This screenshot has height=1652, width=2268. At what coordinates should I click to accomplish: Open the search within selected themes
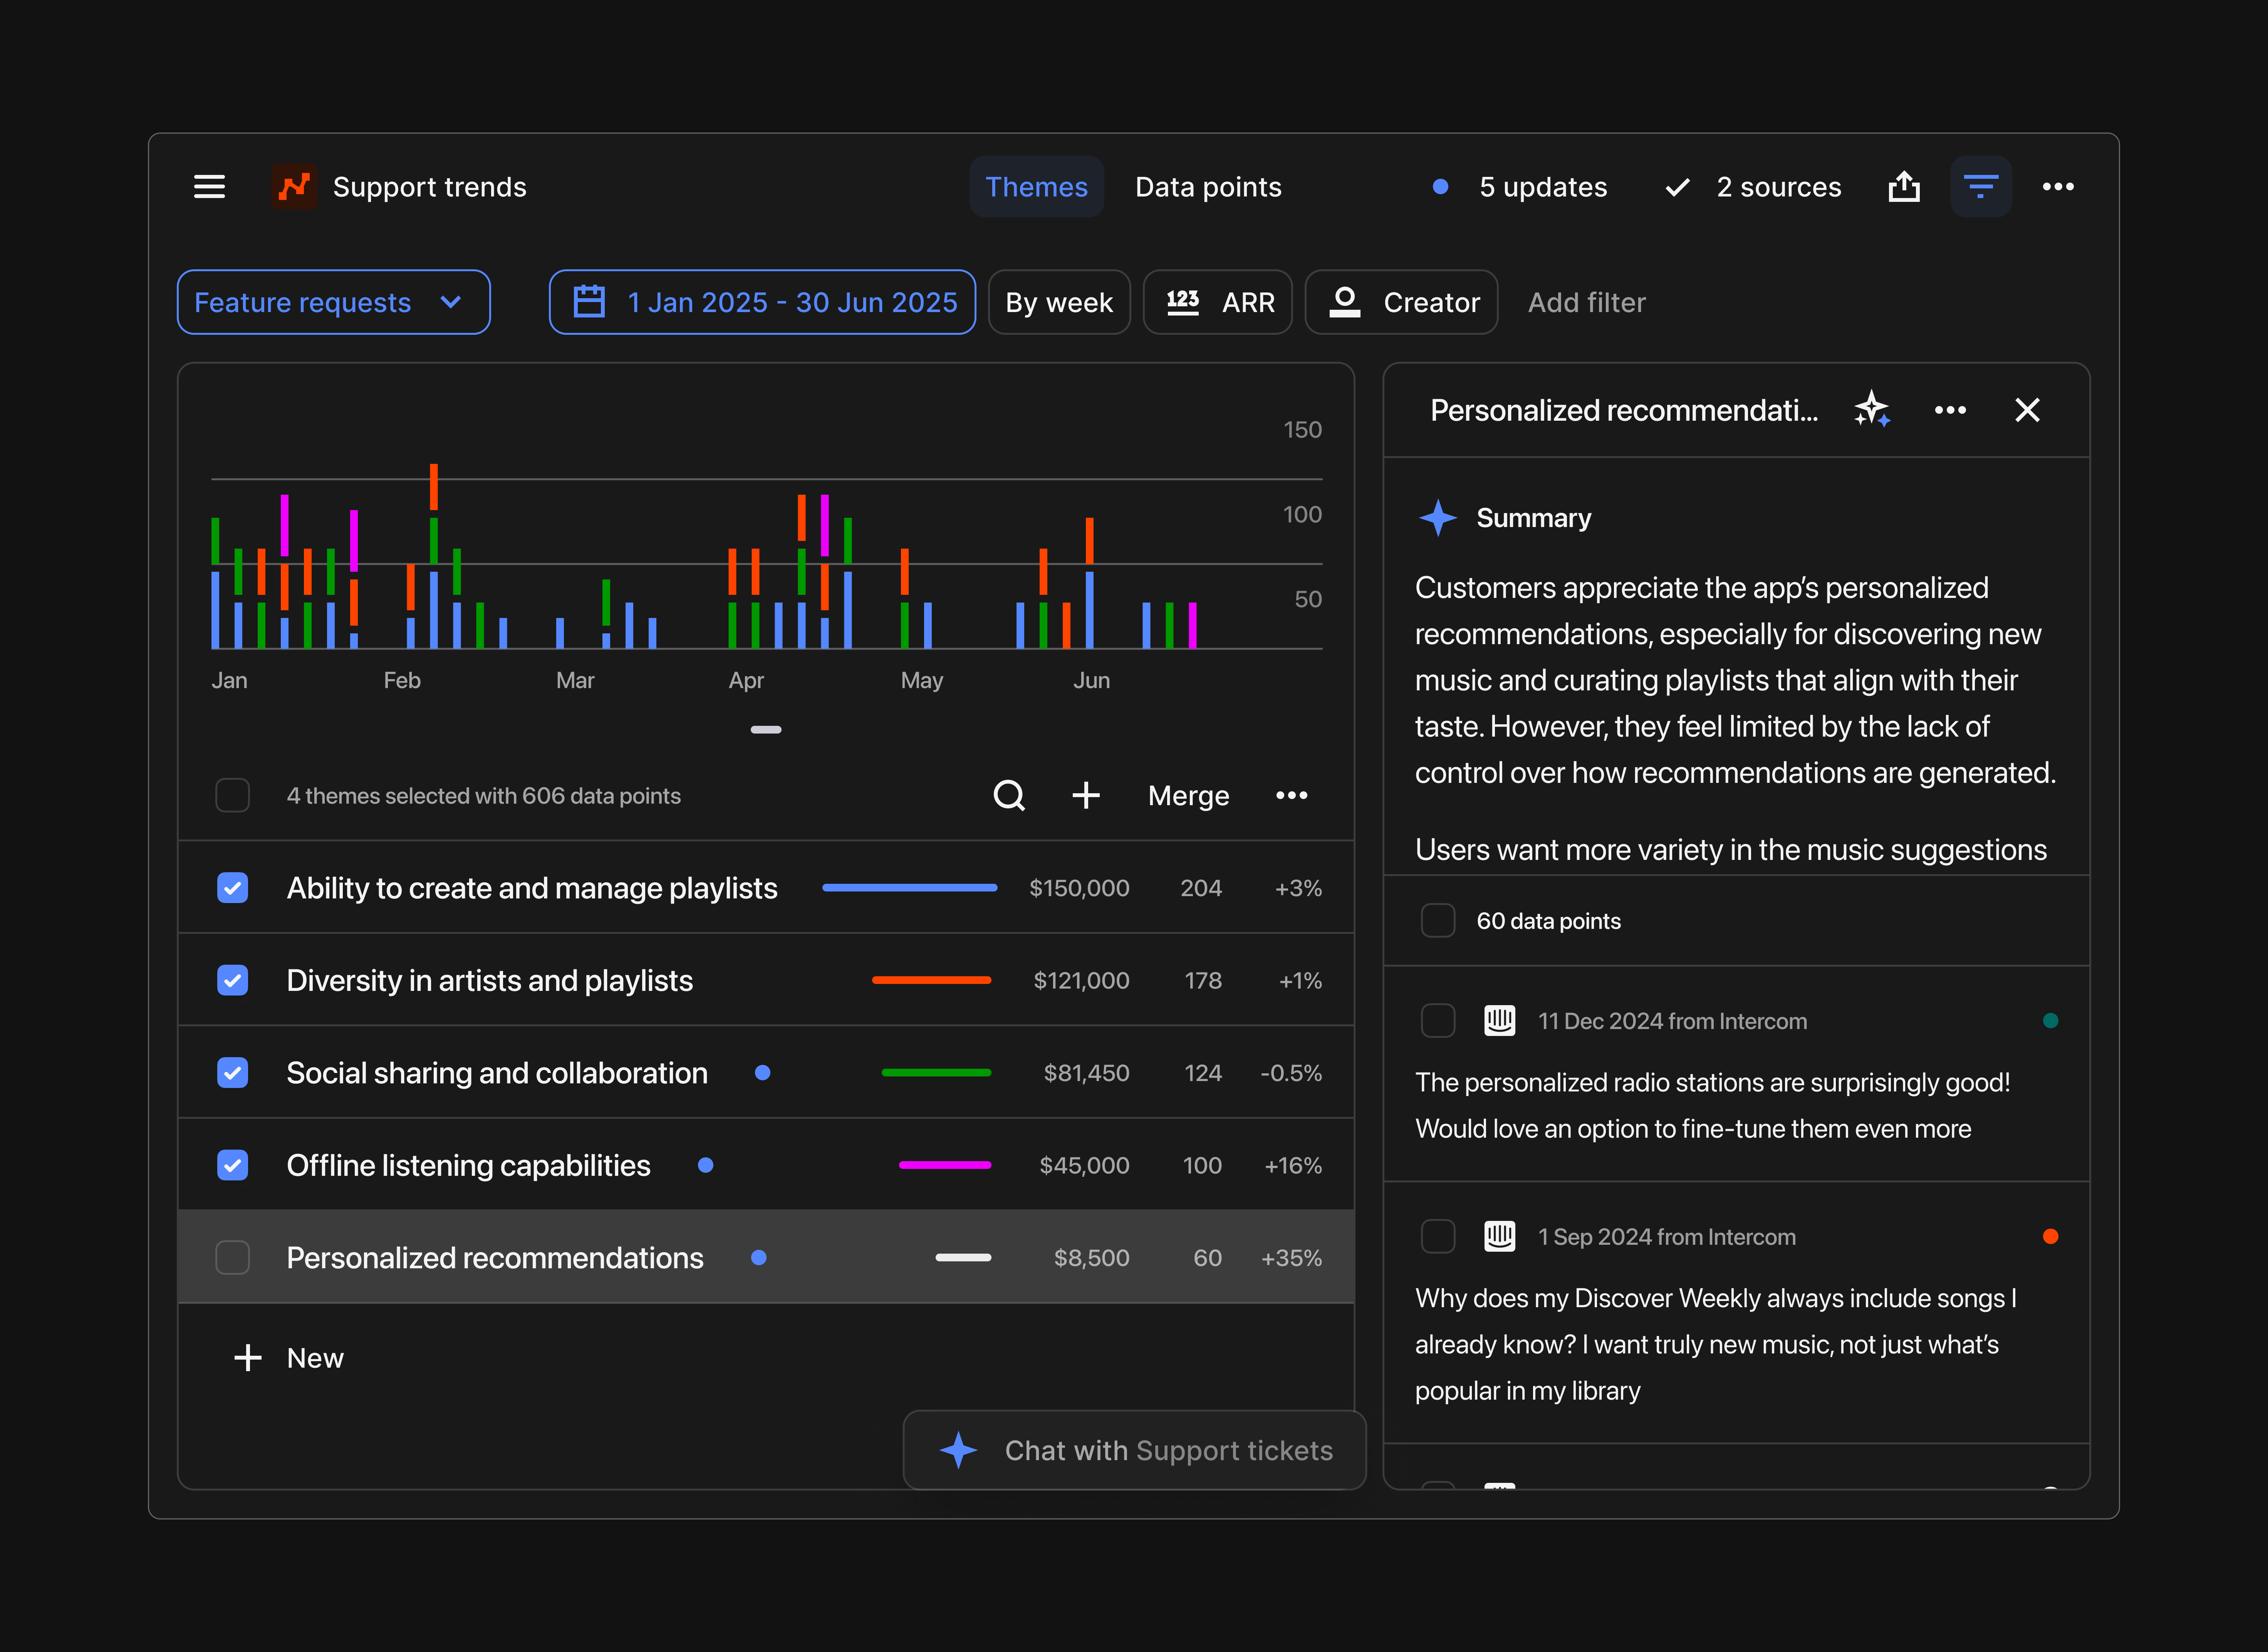click(1009, 795)
